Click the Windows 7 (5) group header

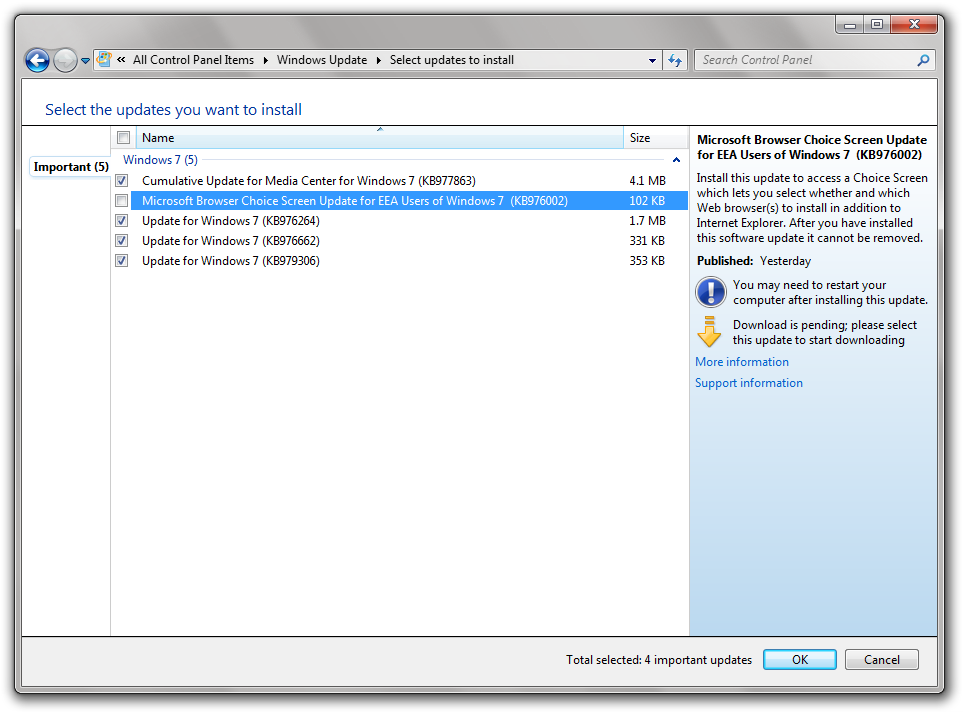click(160, 160)
